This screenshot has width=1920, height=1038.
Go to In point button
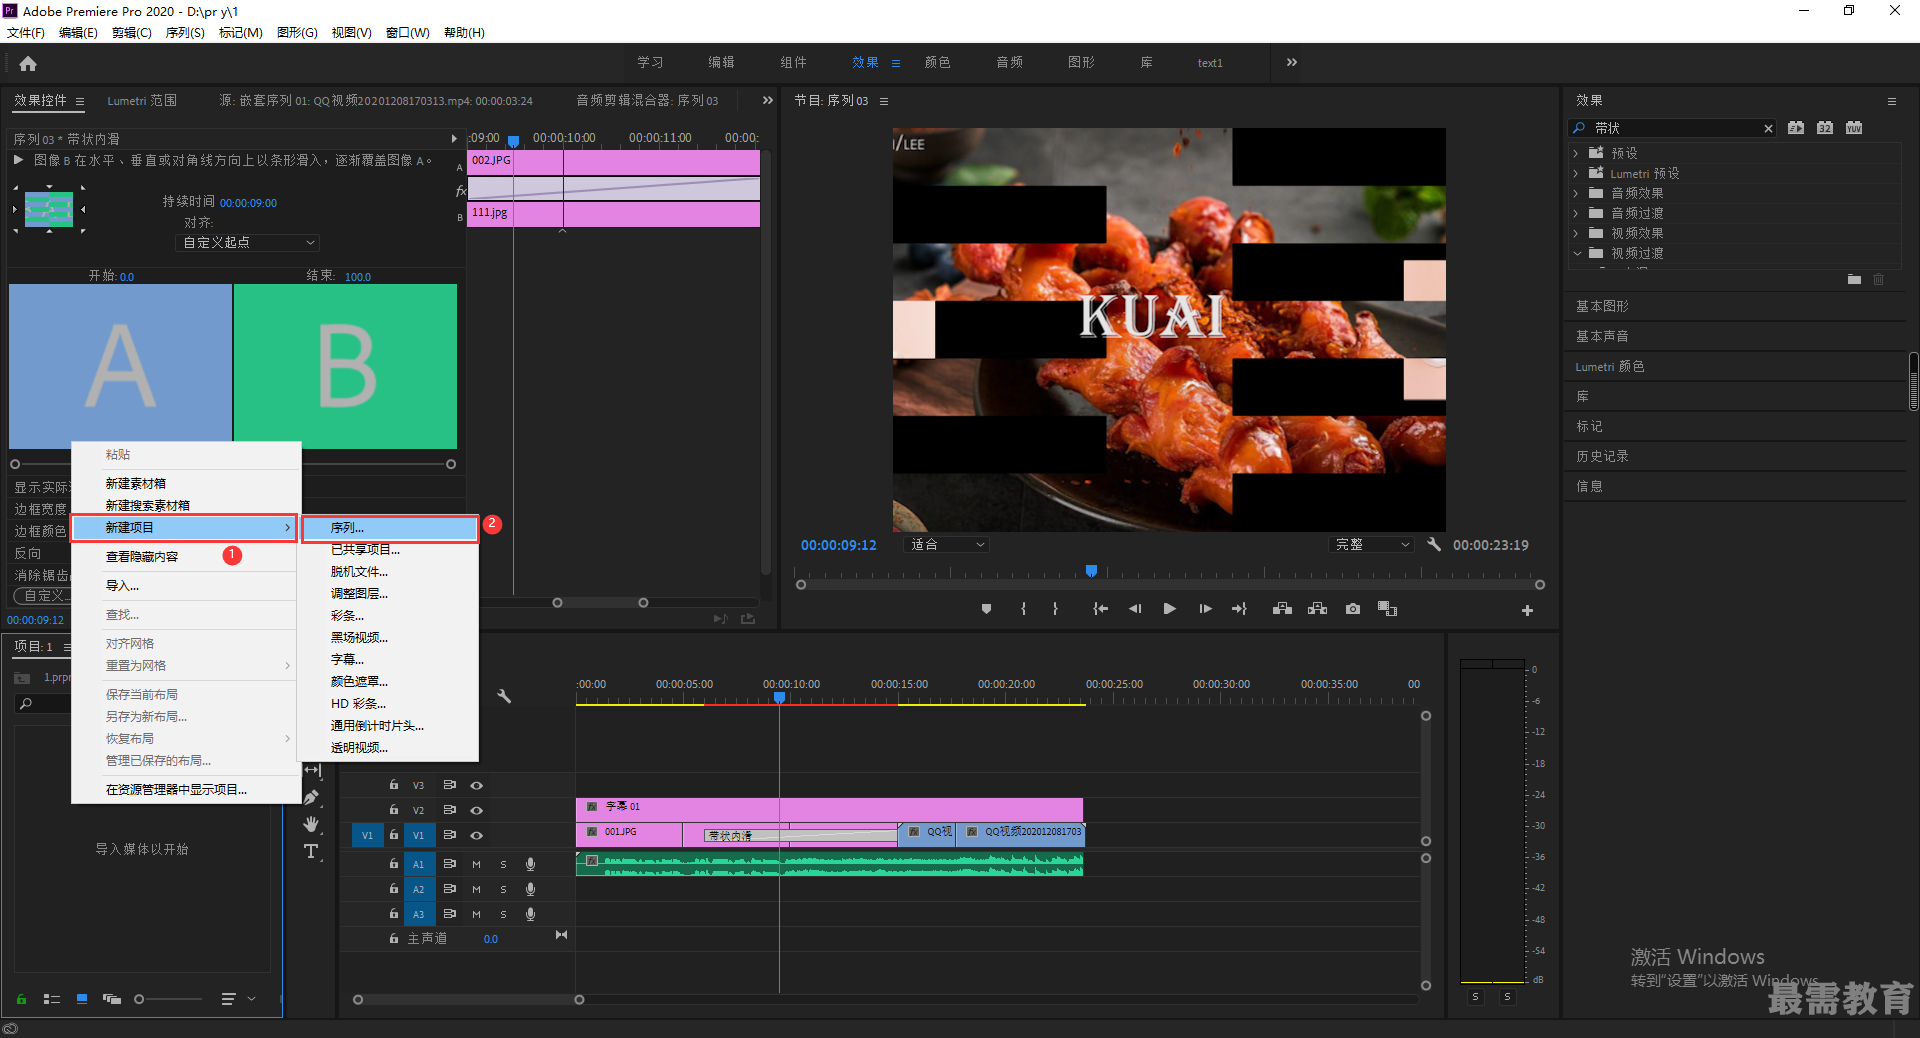1100,609
